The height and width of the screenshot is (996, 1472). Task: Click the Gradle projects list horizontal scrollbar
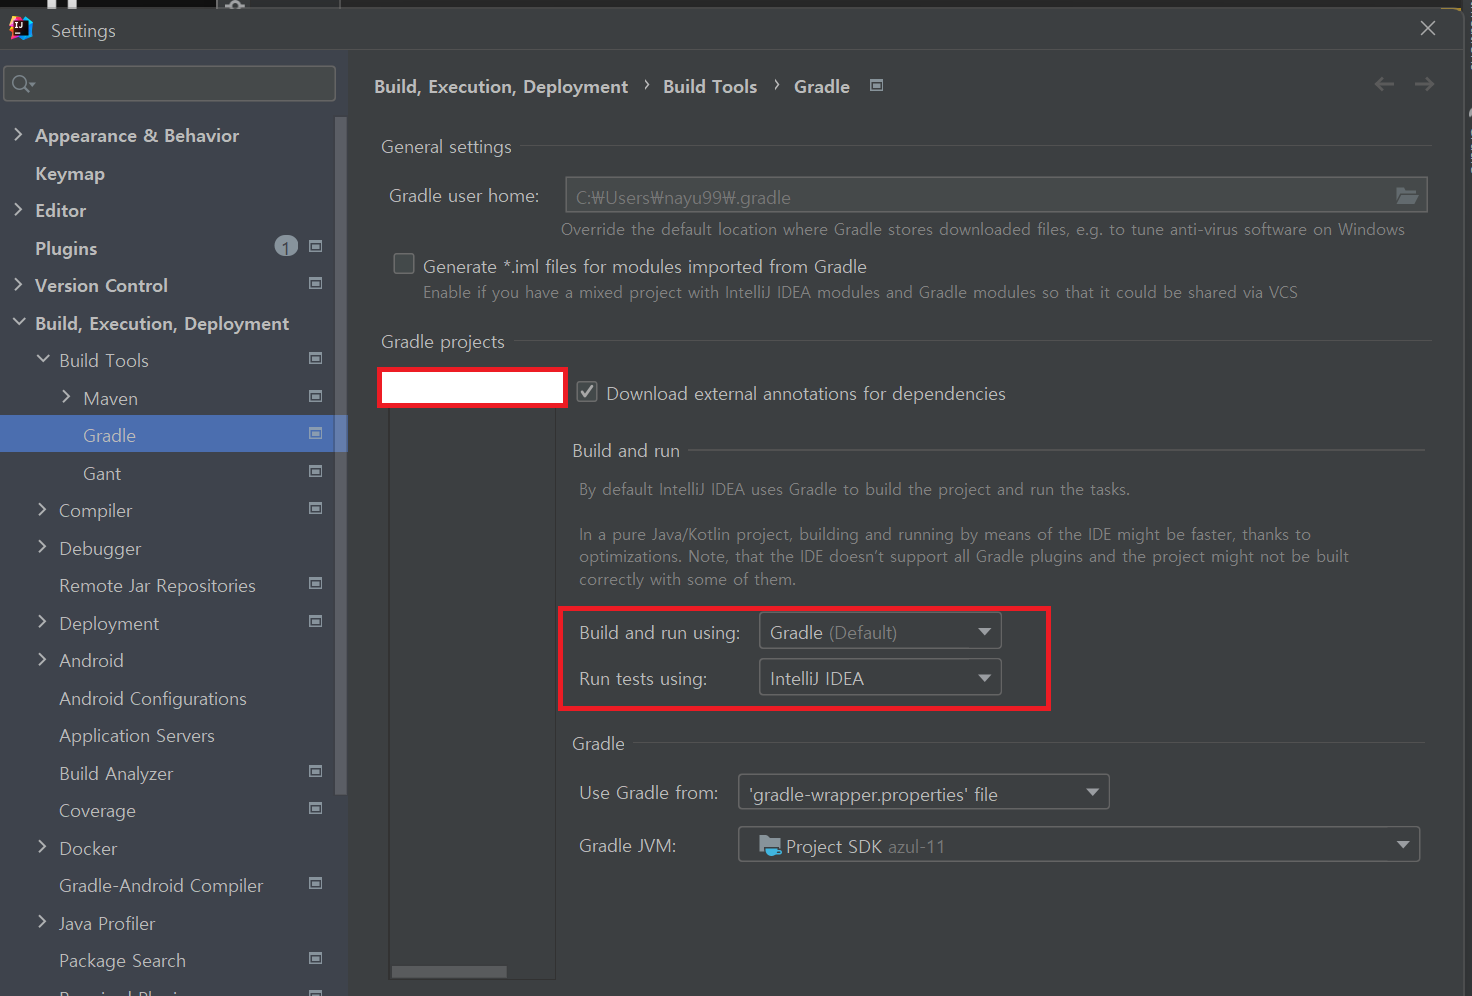(x=449, y=972)
